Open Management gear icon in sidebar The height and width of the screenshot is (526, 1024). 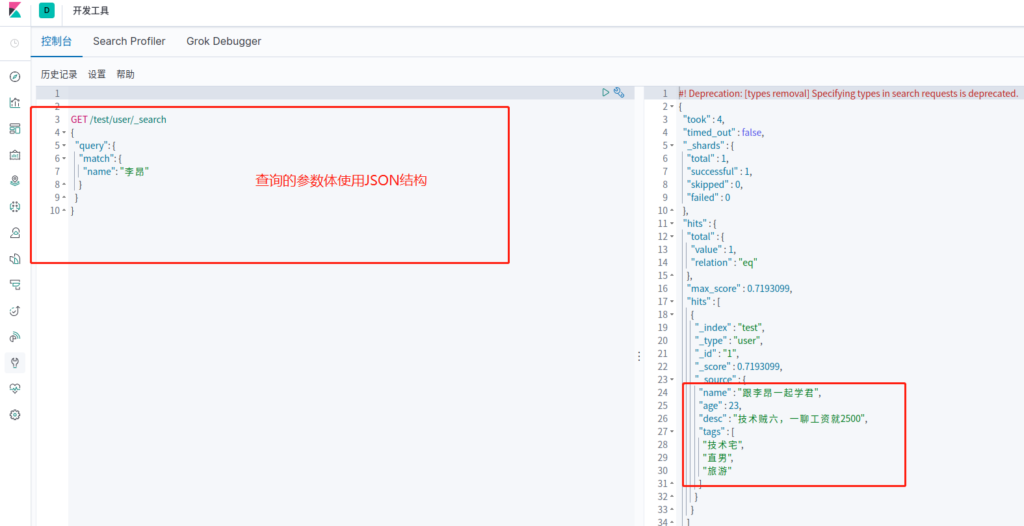pos(15,414)
